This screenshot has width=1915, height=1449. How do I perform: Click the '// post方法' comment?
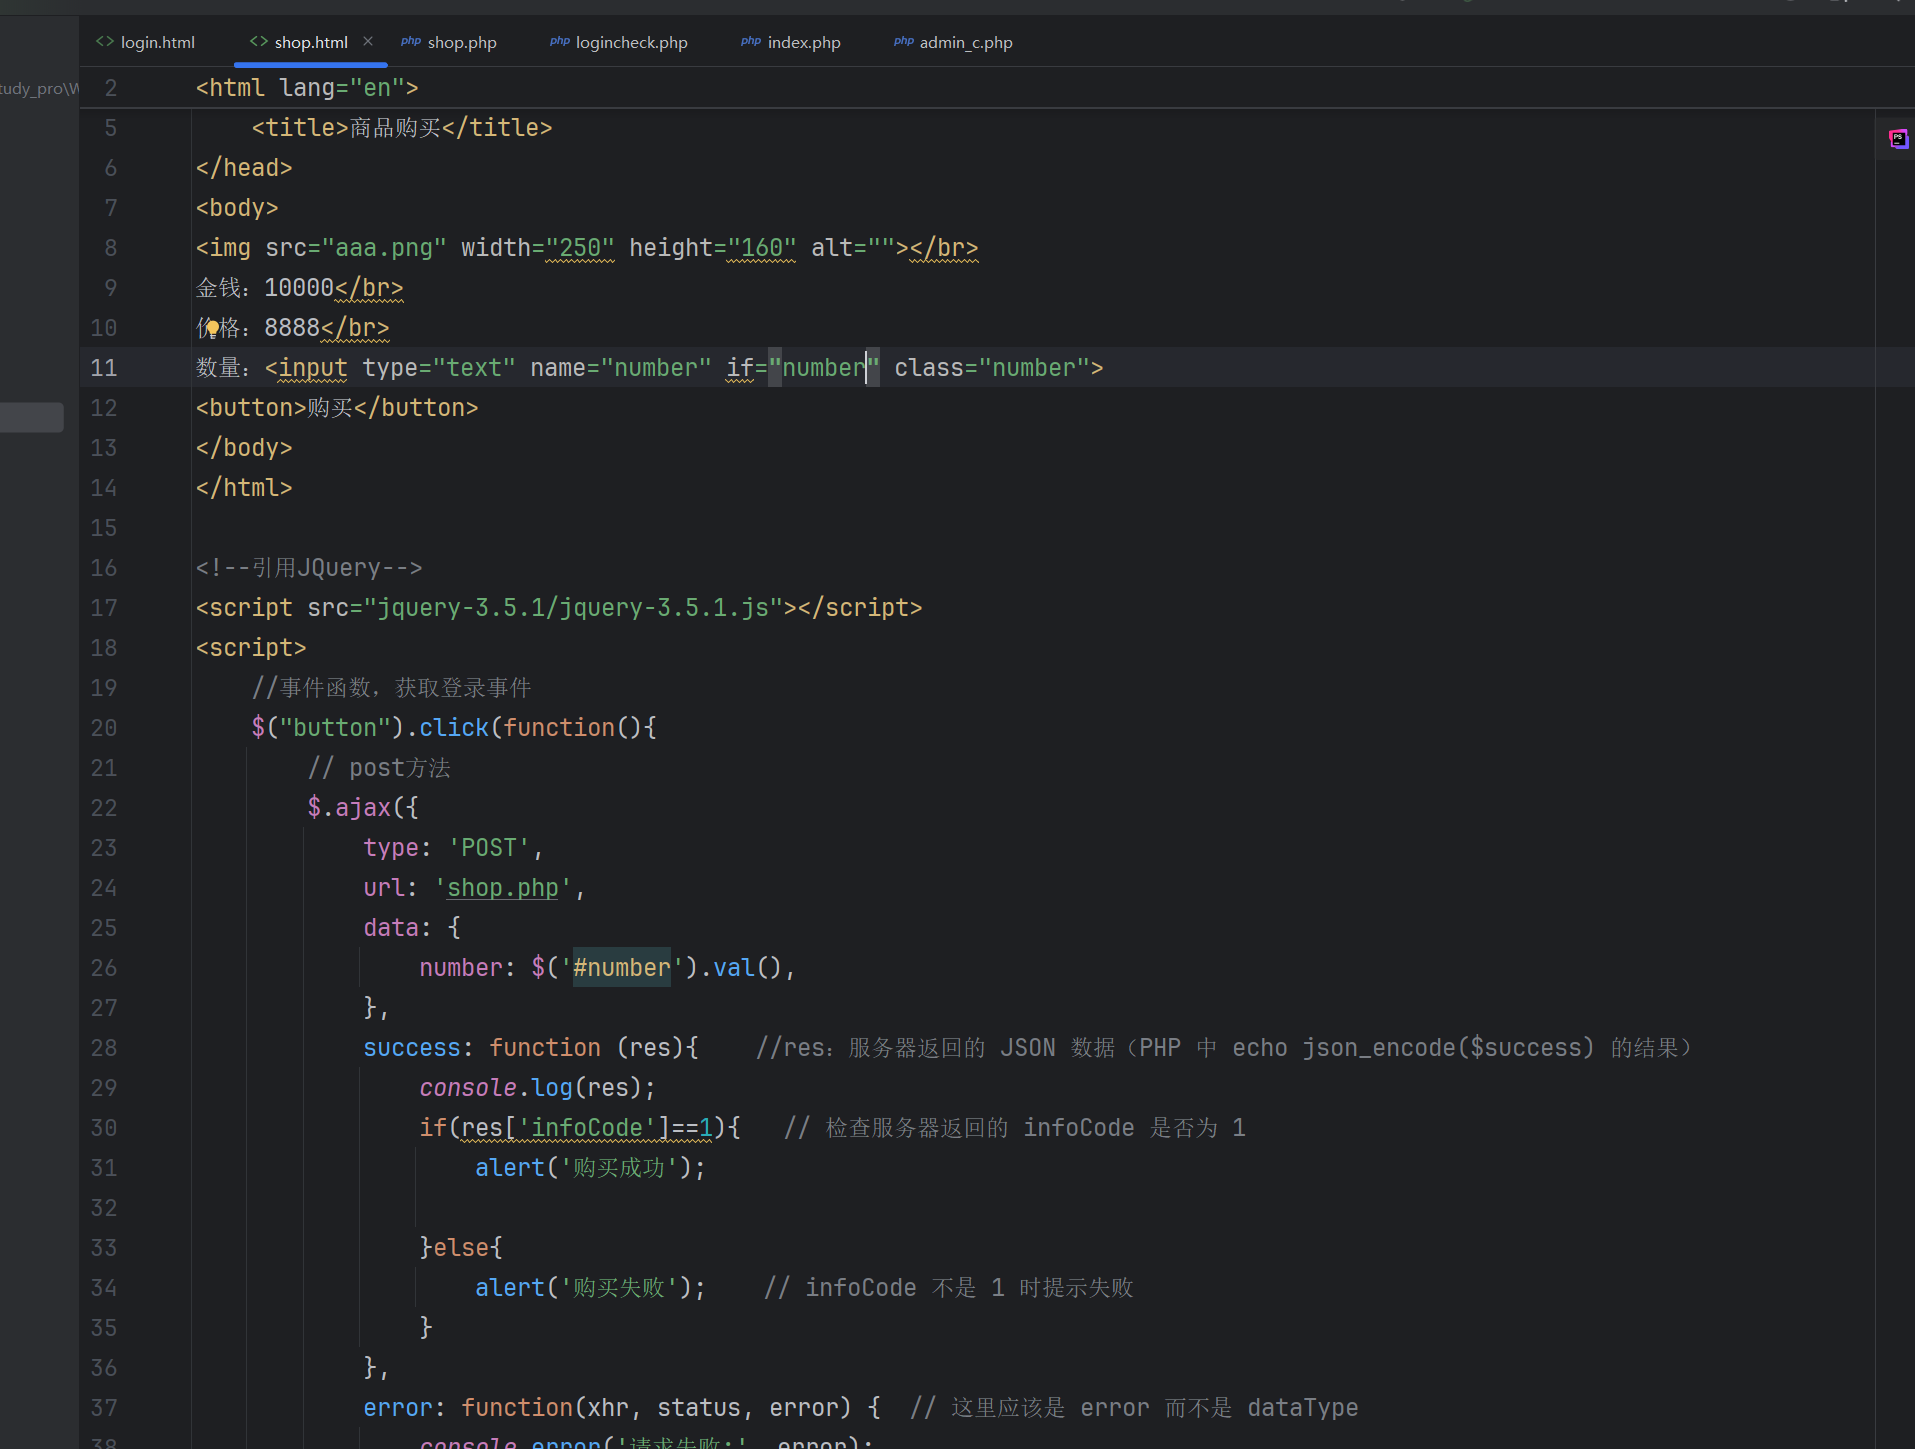(379, 767)
